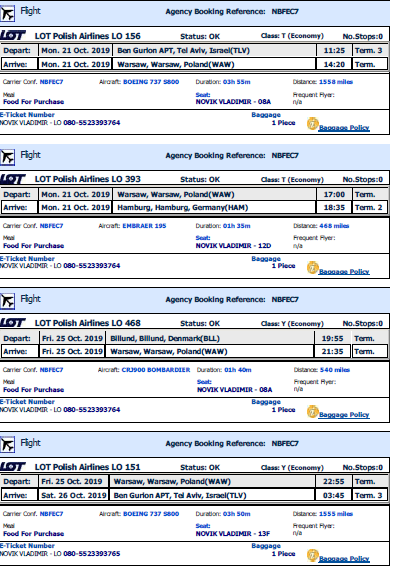This screenshot has height=570, width=393.
Task: Click seat 'NOVIK VLADIMIR - 13F'
Action: (x=233, y=534)
